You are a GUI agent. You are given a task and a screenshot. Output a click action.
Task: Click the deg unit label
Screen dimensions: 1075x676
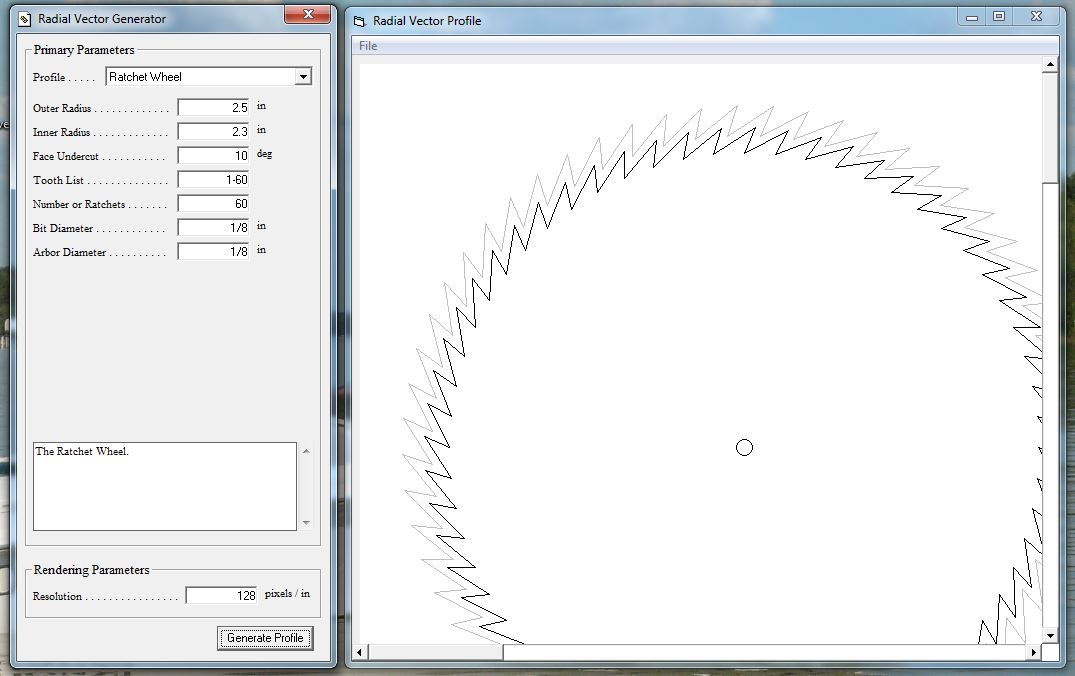264,154
